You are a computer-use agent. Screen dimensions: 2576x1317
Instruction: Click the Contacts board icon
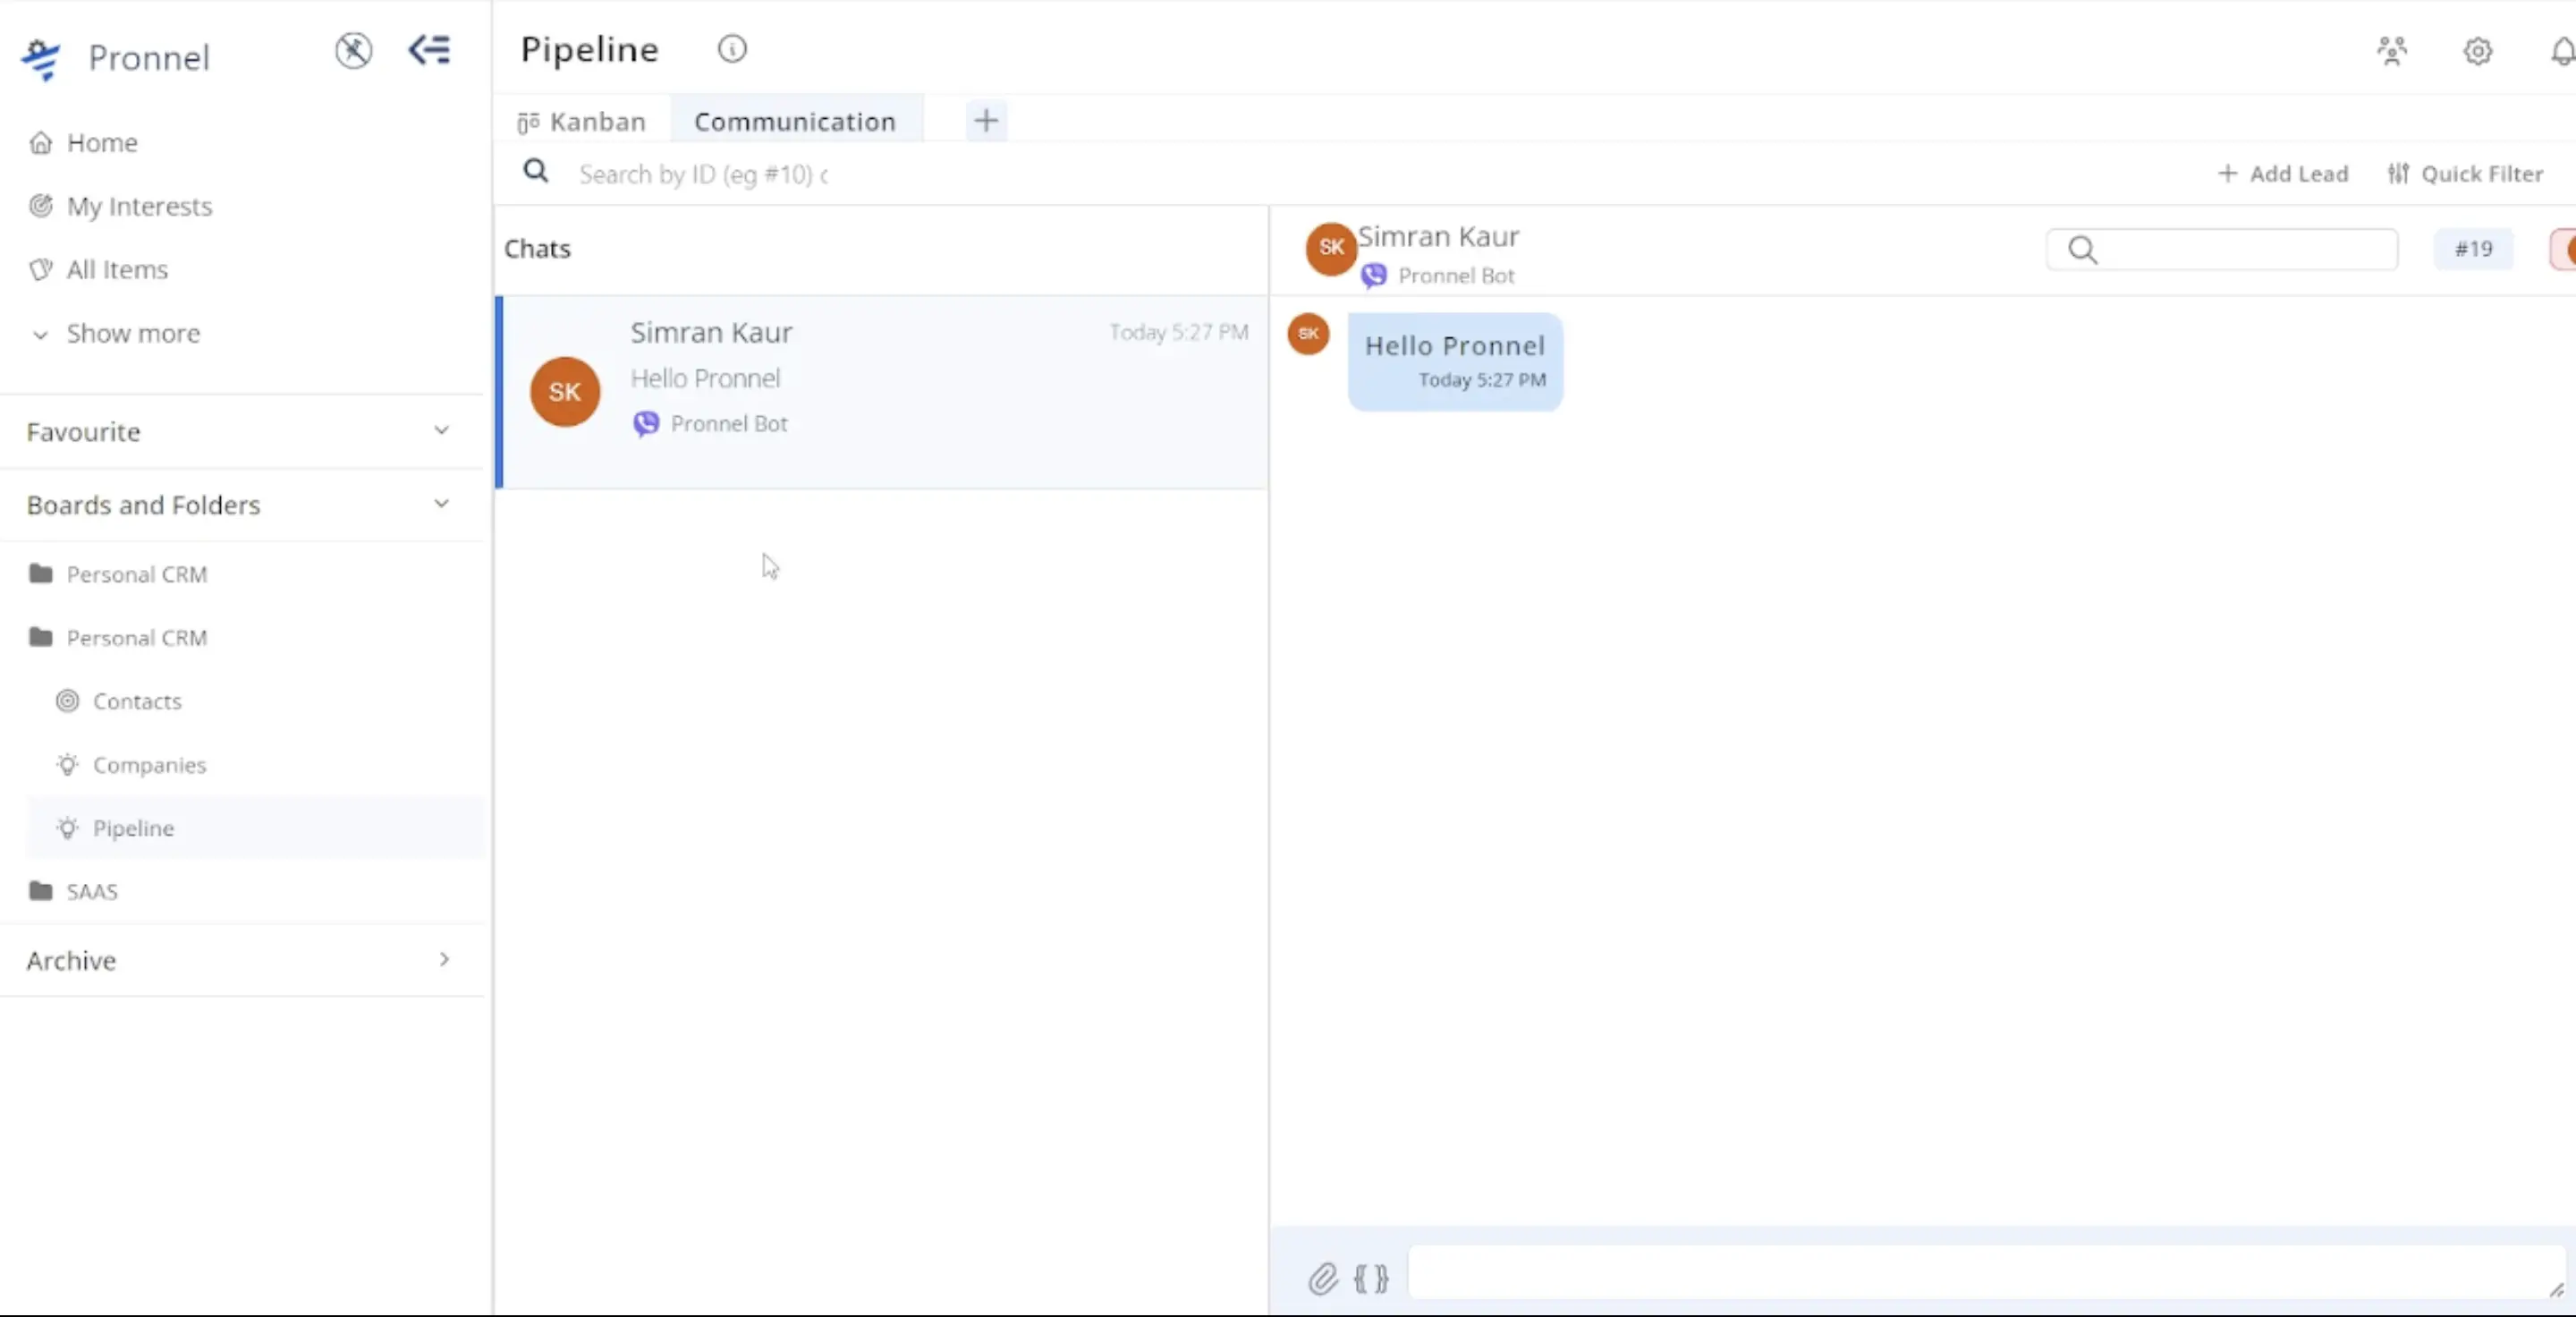(x=67, y=701)
